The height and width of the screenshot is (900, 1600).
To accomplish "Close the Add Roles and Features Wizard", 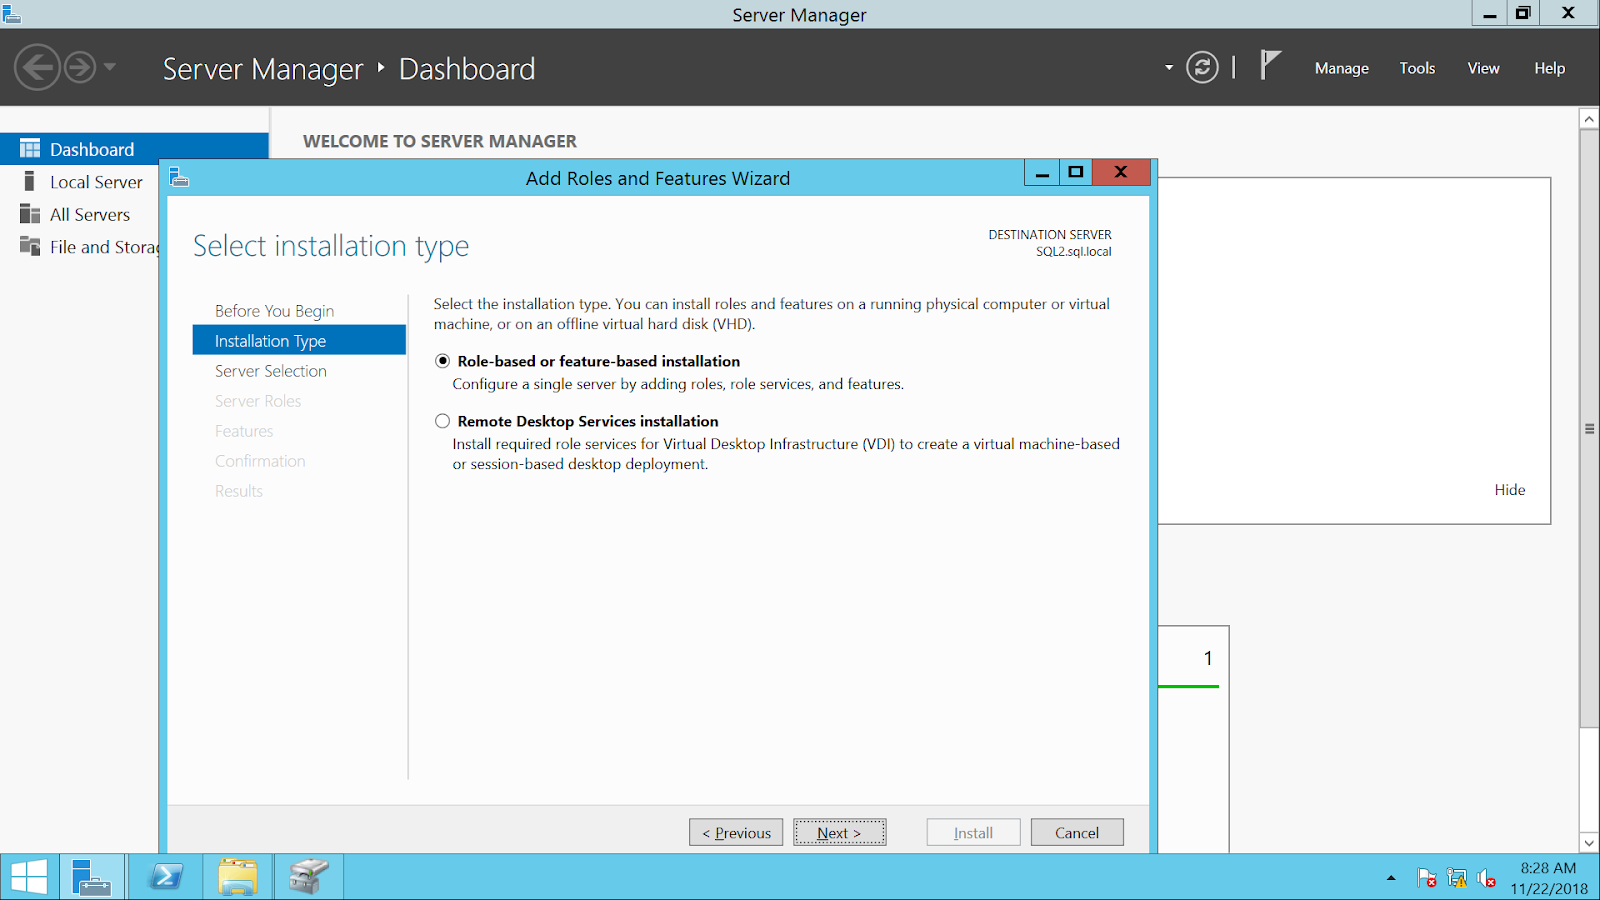I will coord(1121,172).
